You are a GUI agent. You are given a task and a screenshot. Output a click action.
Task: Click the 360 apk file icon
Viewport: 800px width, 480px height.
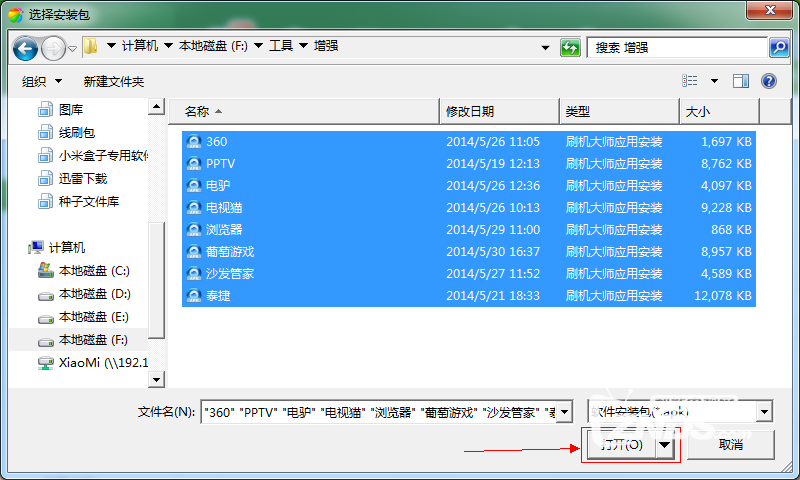(194, 141)
